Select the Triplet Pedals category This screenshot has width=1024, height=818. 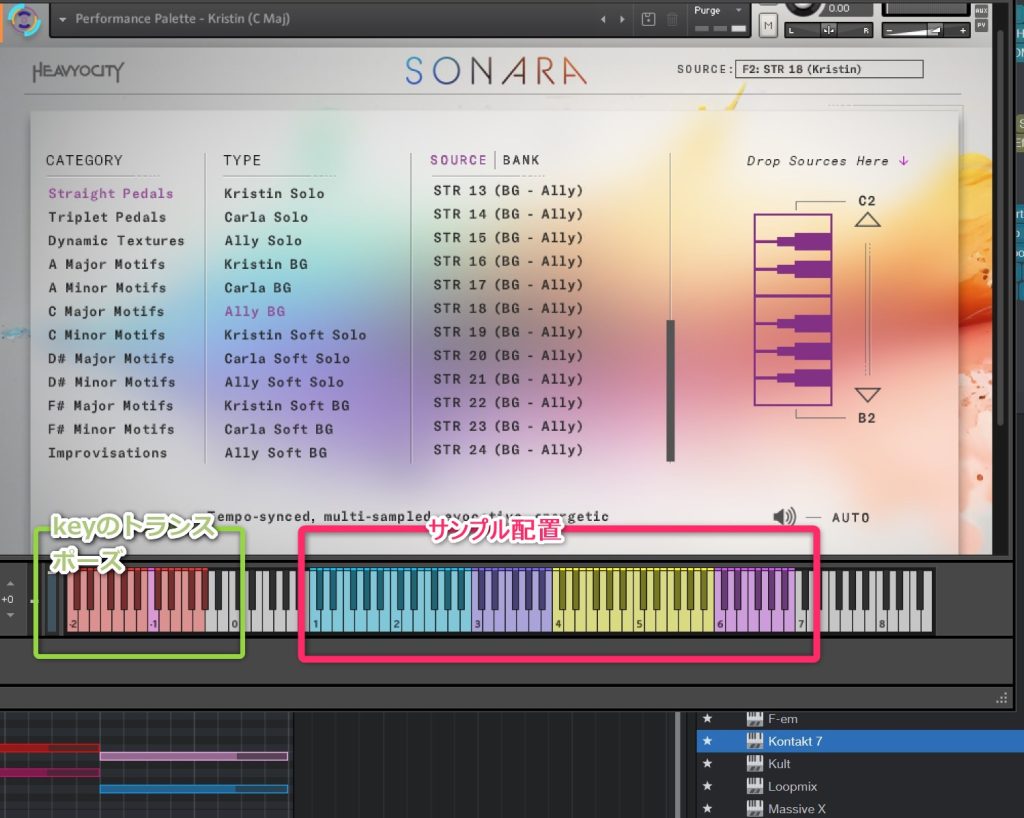tap(107, 217)
